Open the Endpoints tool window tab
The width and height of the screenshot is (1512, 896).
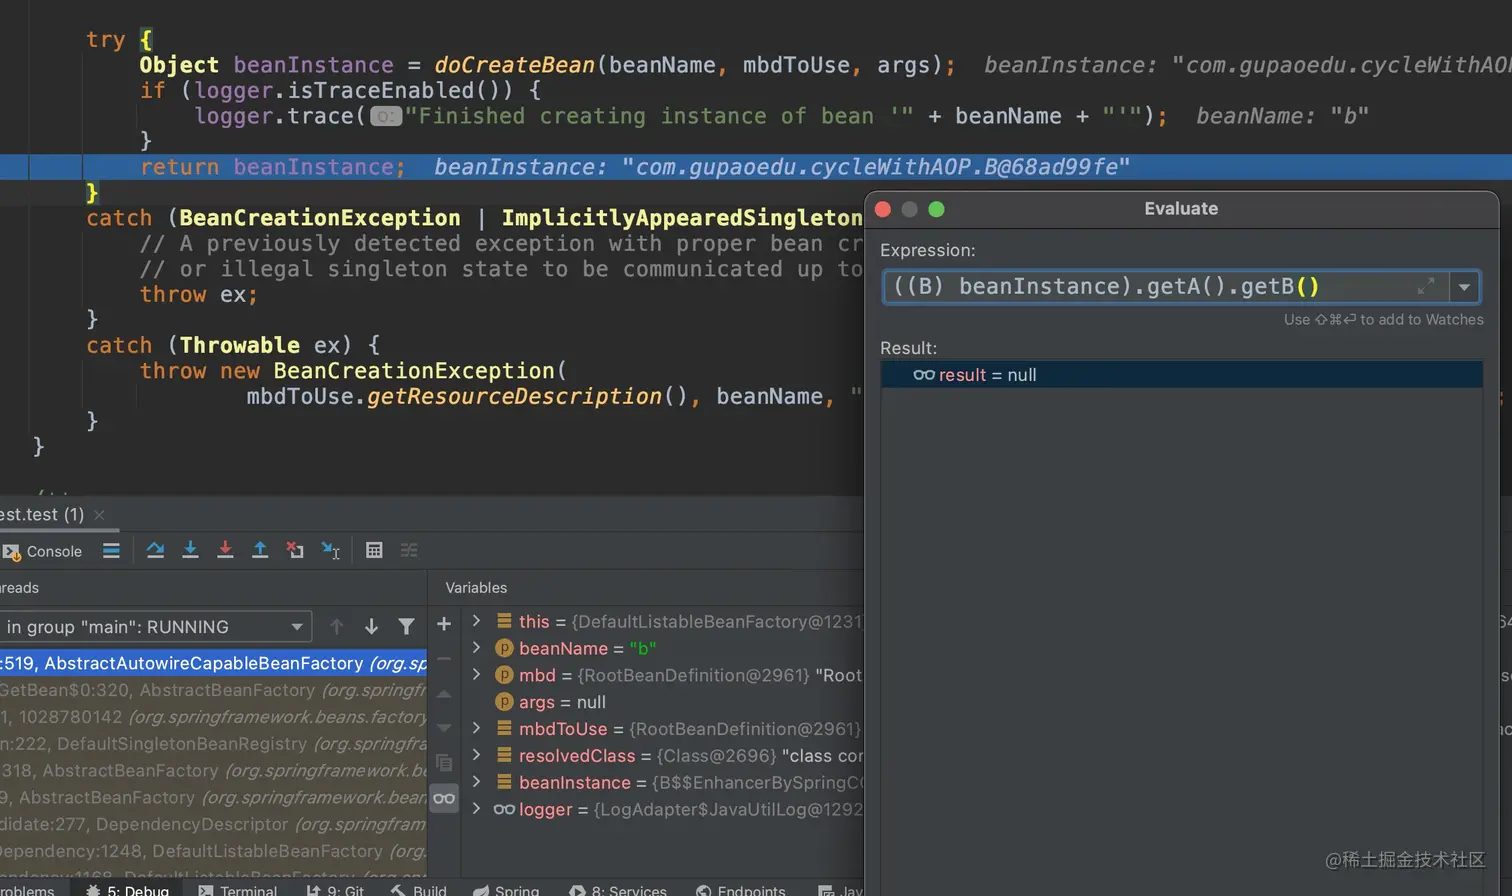click(741, 890)
